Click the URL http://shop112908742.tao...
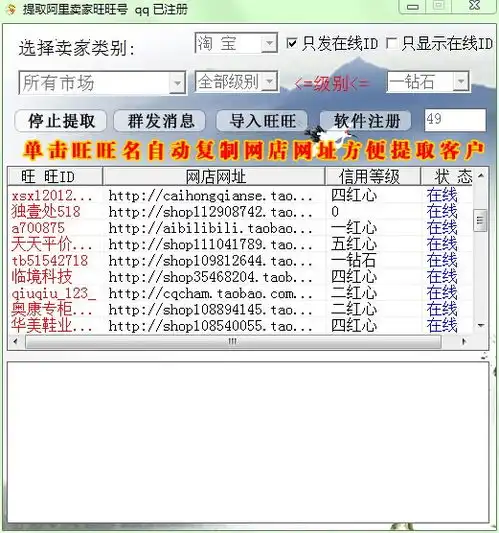 pyautogui.click(x=210, y=212)
